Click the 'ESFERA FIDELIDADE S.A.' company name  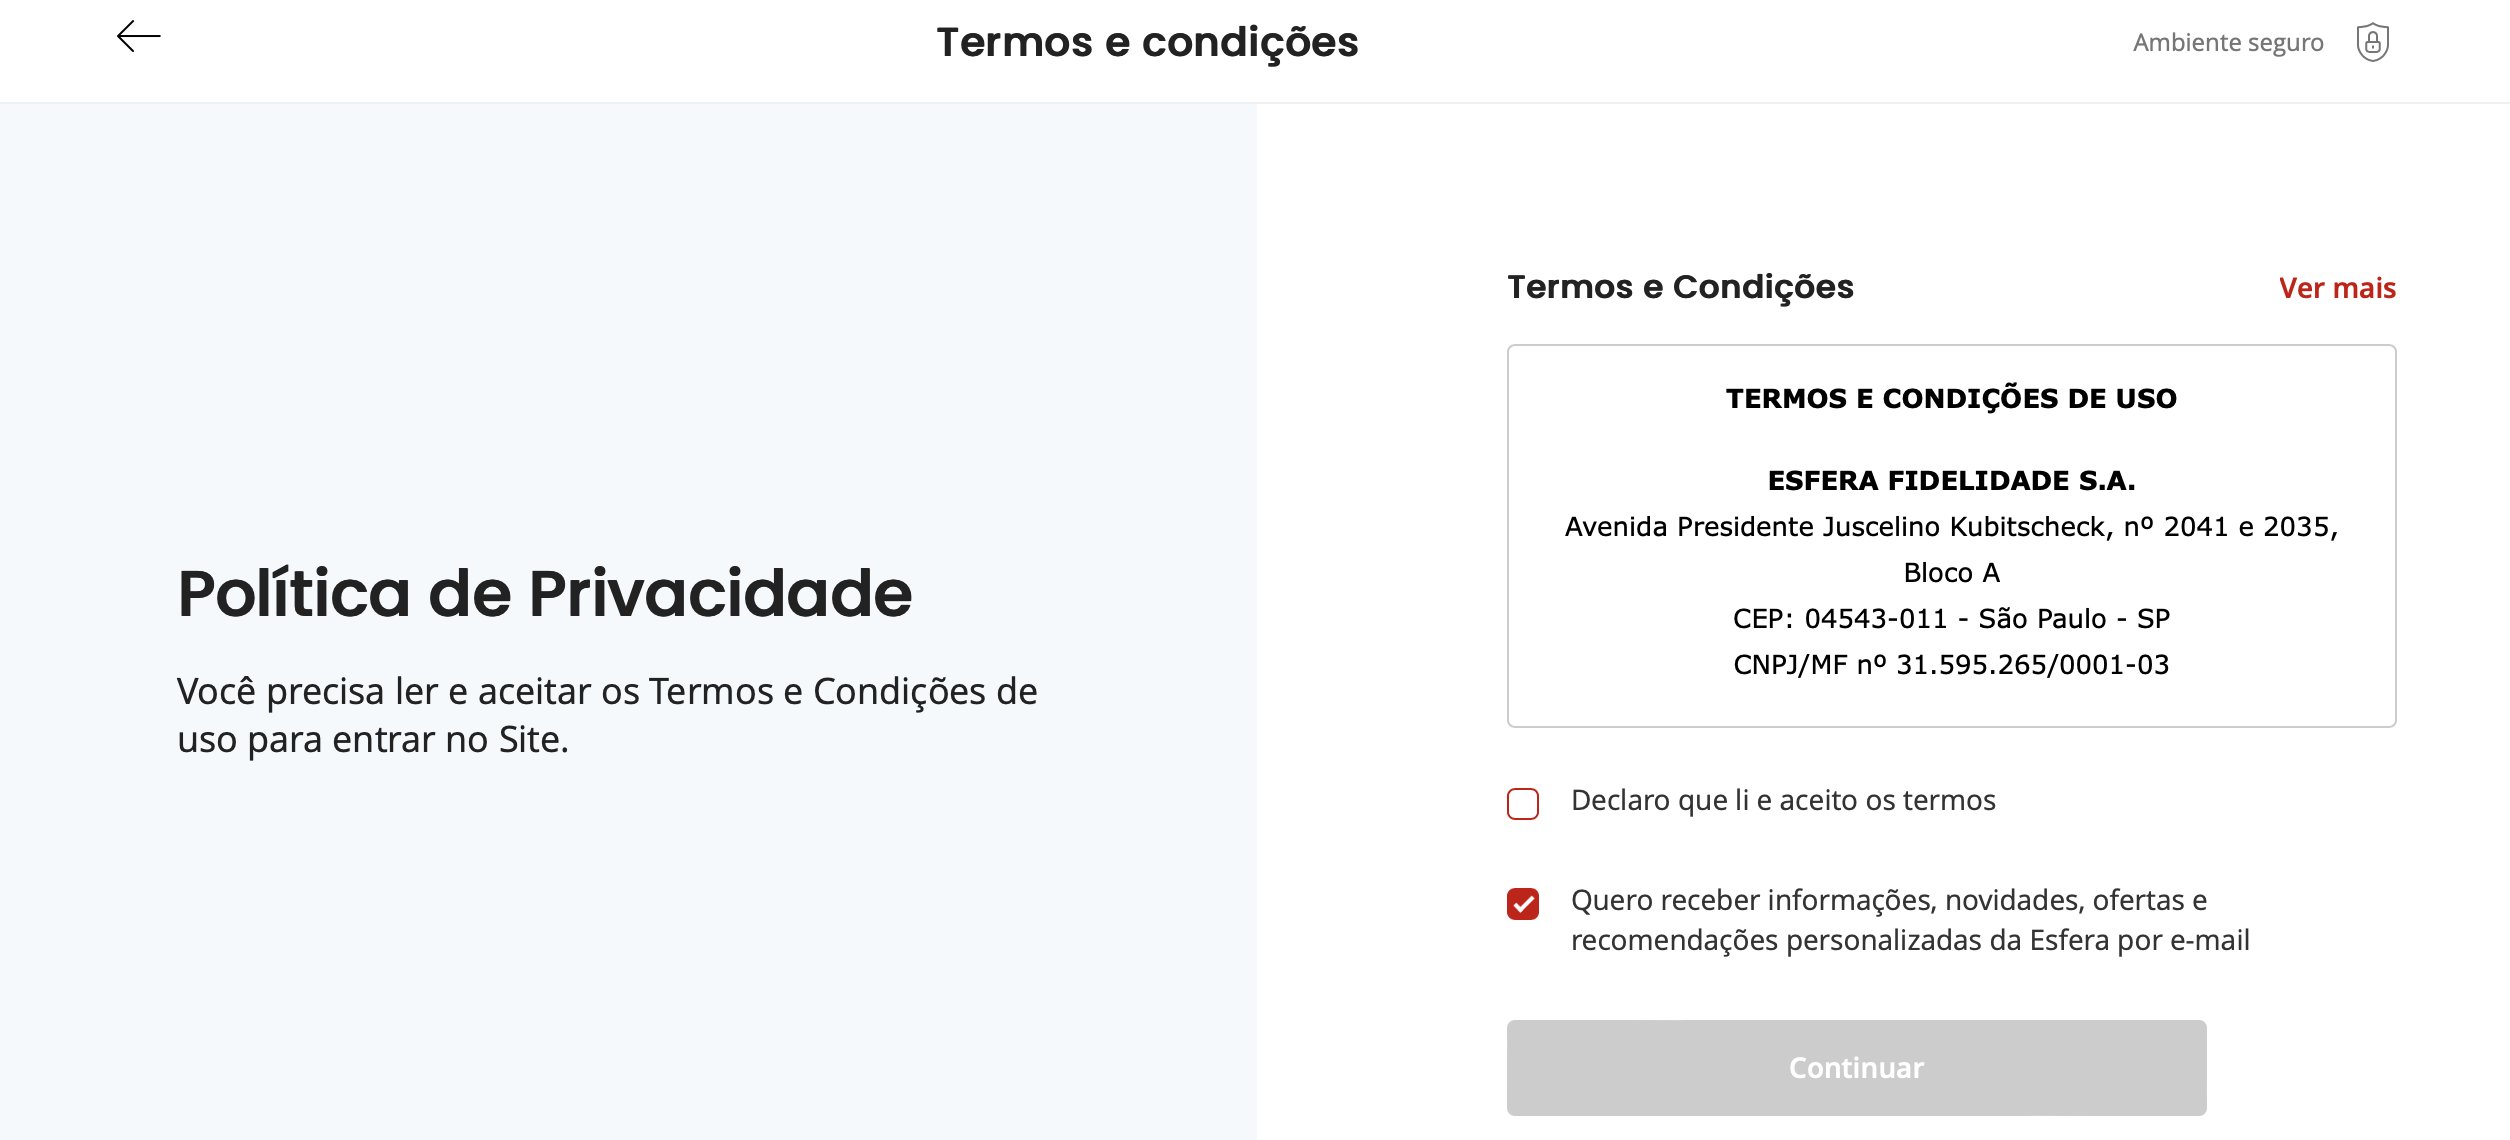coord(1951,480)
